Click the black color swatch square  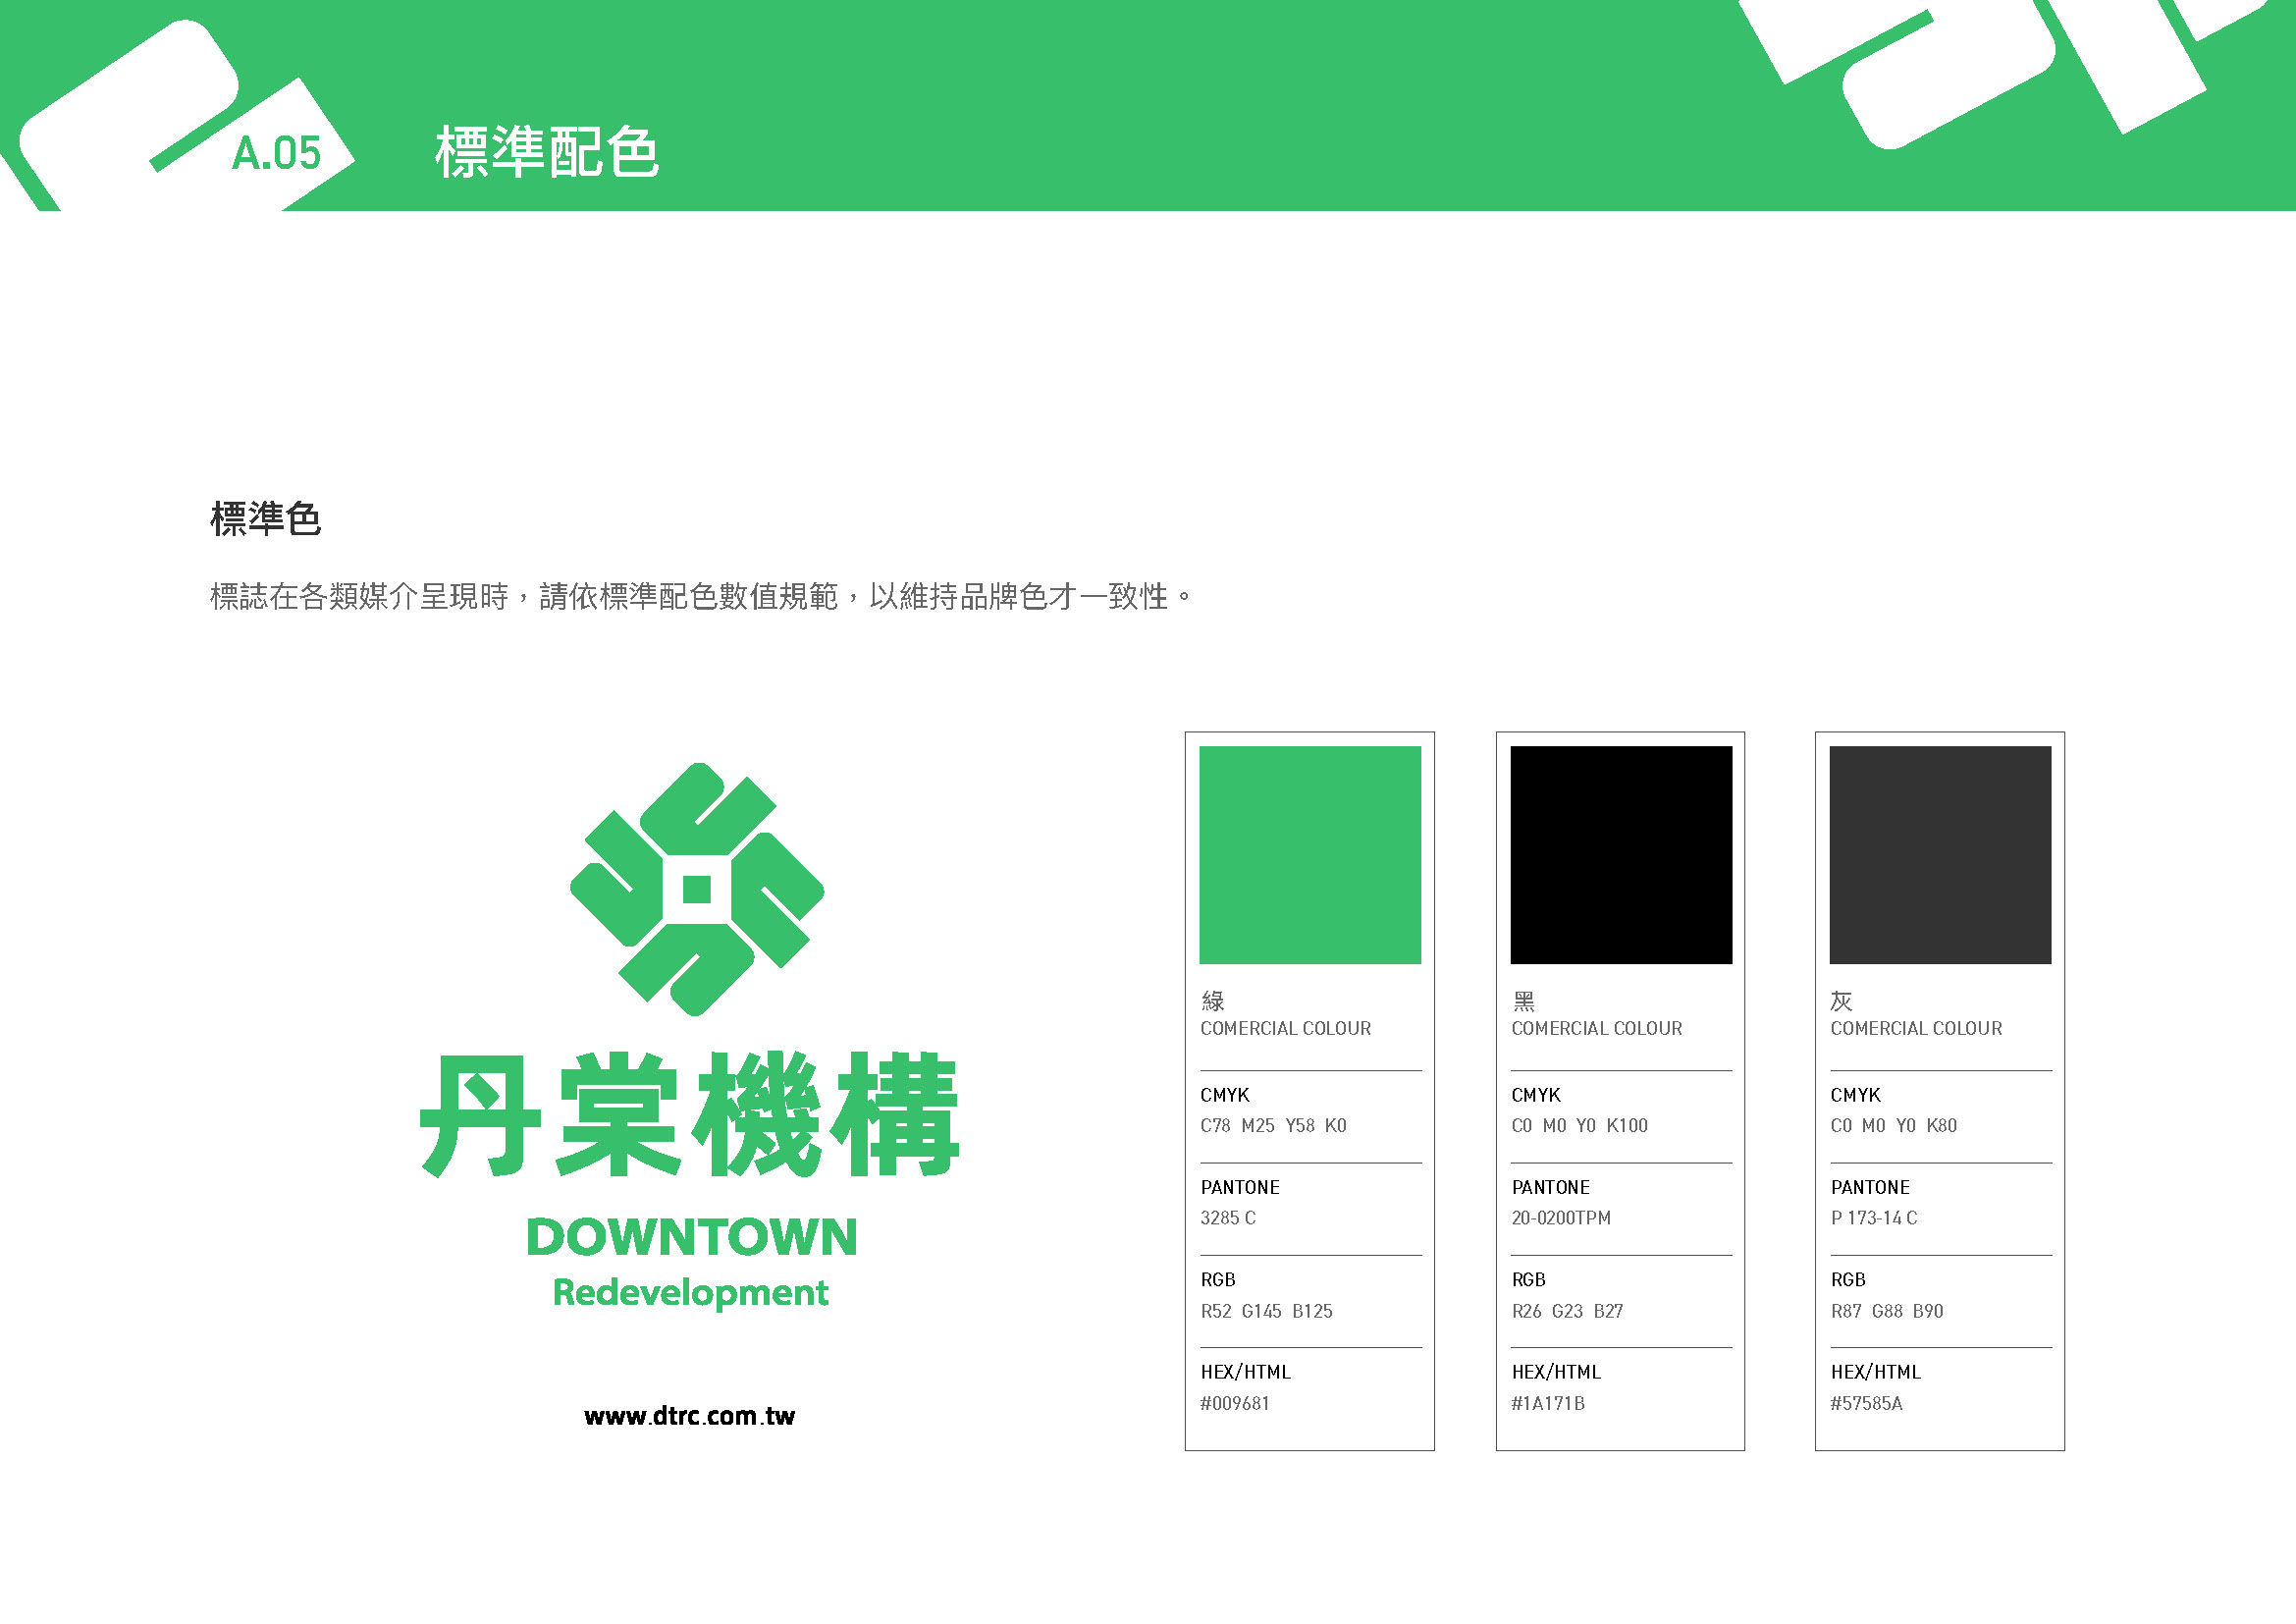click(x=1620, y=855)
